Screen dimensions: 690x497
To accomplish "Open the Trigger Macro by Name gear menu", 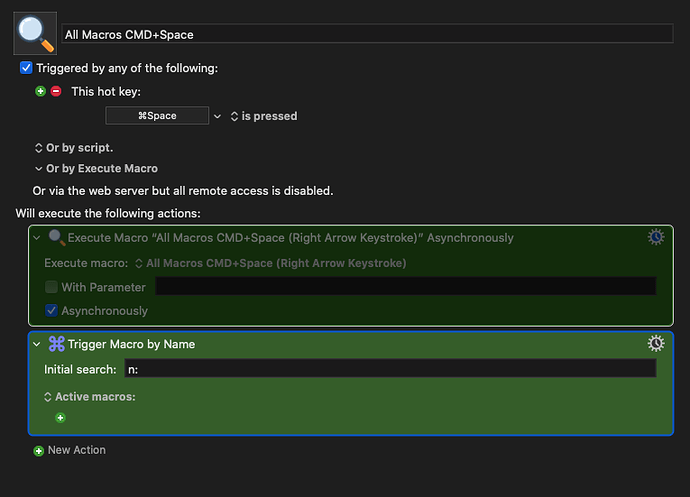I will (x=656, y=343).
